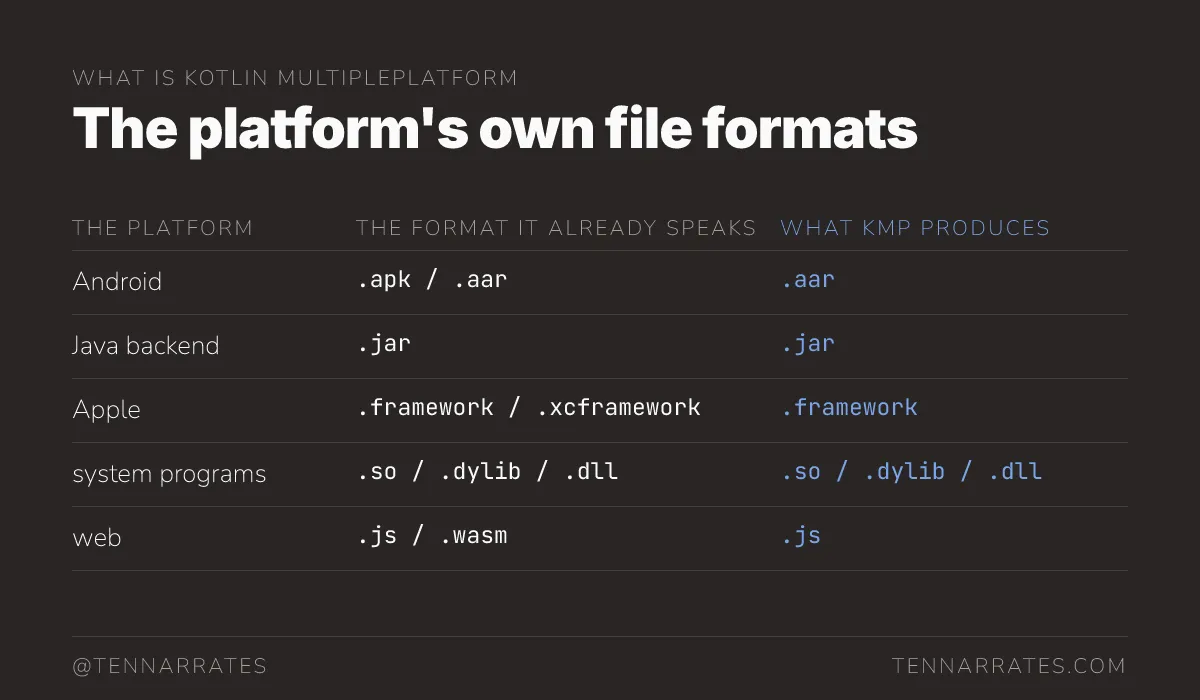Select the white ".so / .dylib / .dll" cell
Viewport: 1200px width, 700px height.
pos(488,472)
